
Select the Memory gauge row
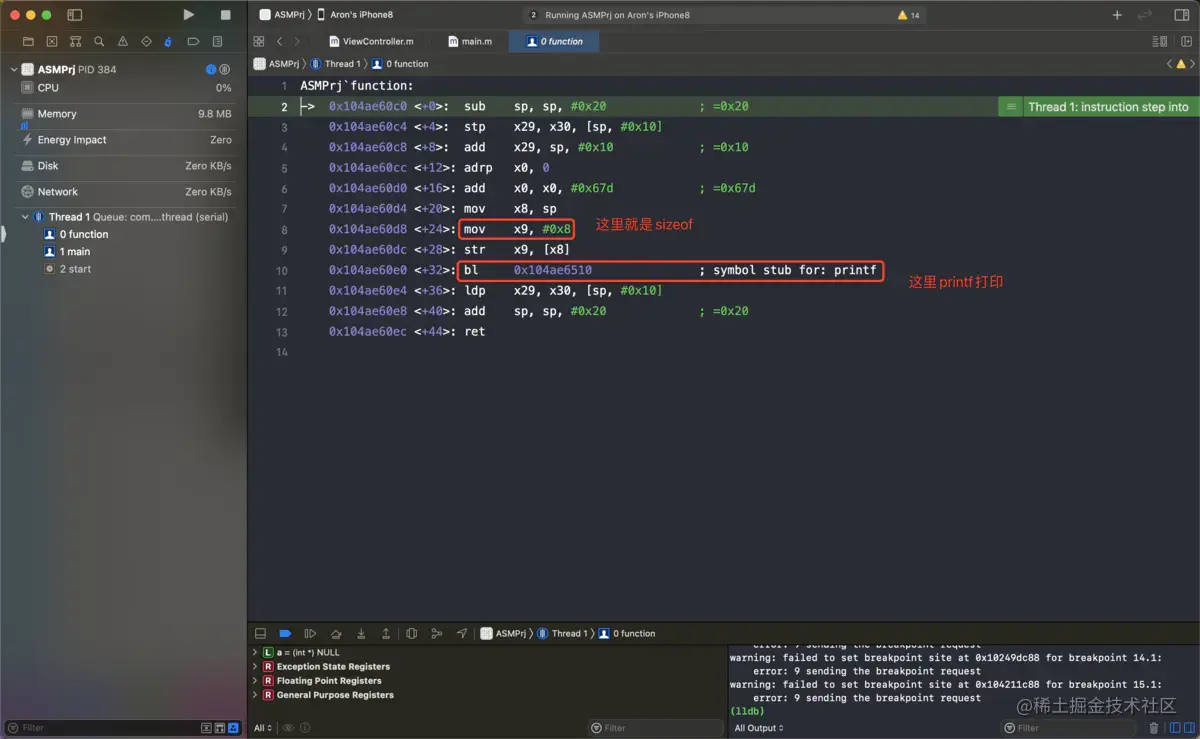[x=124, y=114]
